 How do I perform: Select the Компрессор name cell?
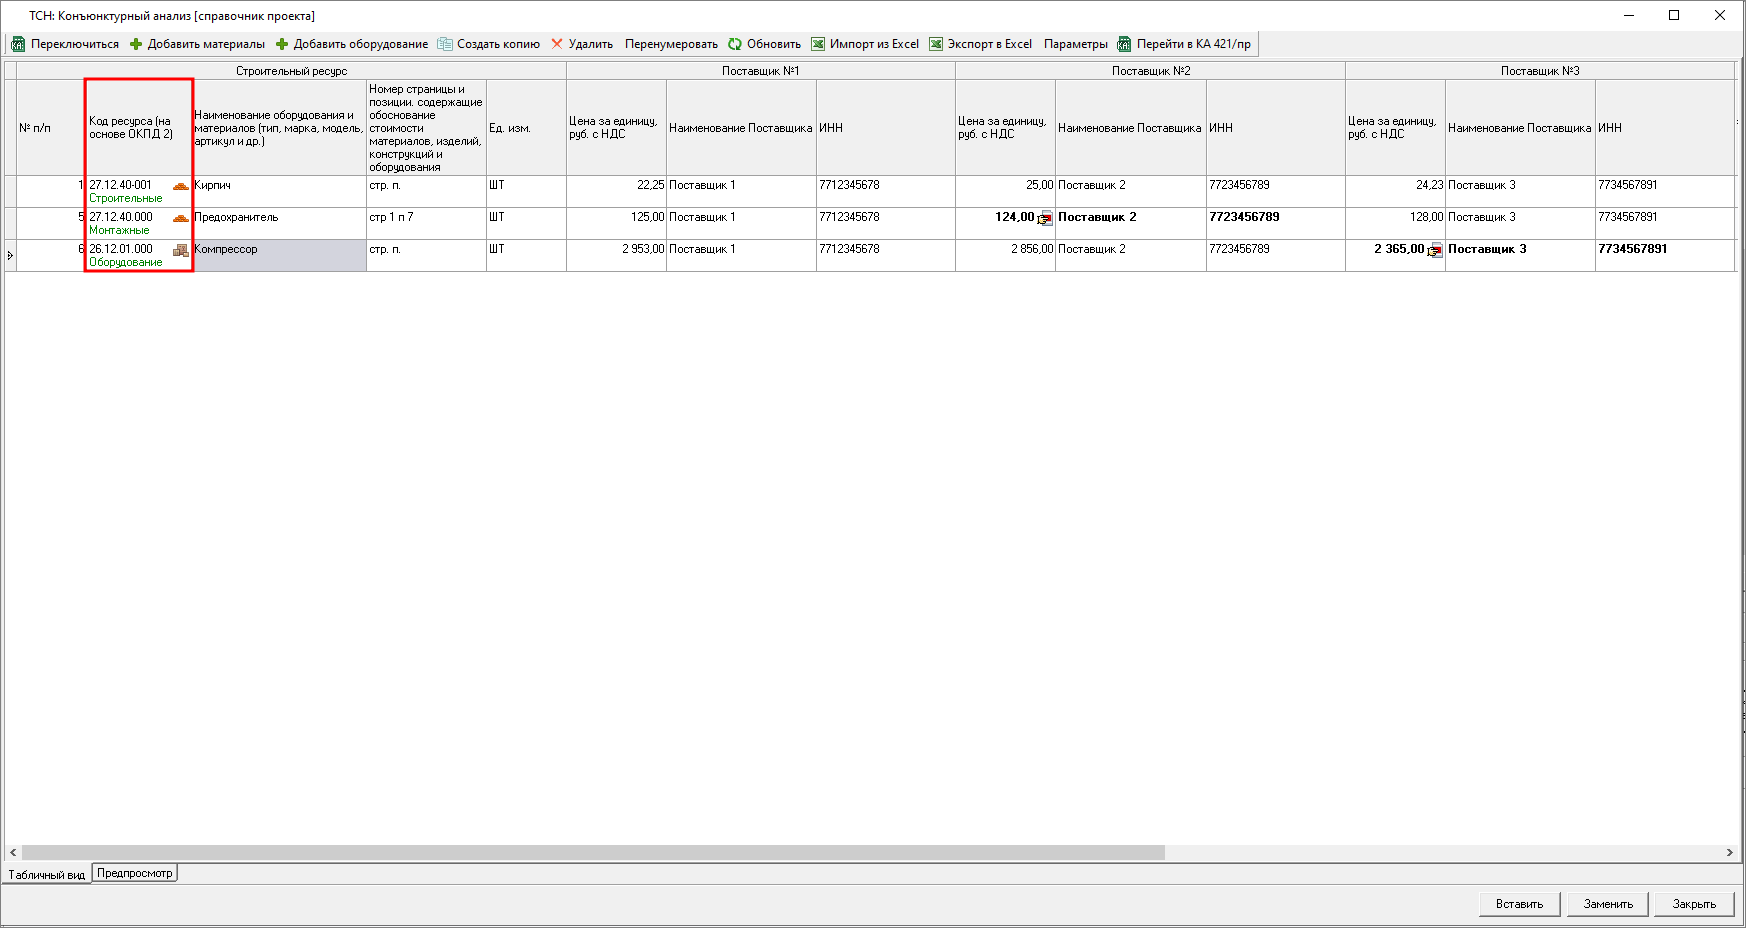tap(279, 255)
